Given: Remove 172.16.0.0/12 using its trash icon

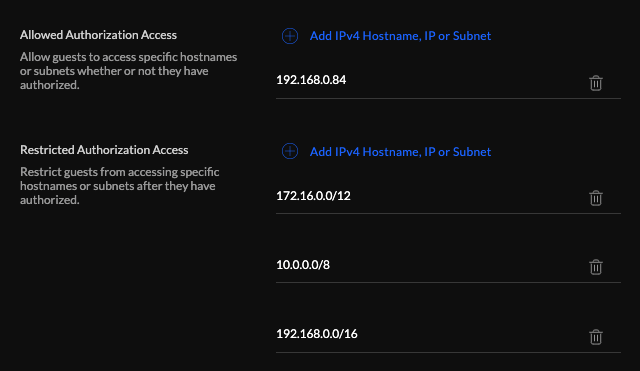Looking at the screenshot, I should click(596, 198).
